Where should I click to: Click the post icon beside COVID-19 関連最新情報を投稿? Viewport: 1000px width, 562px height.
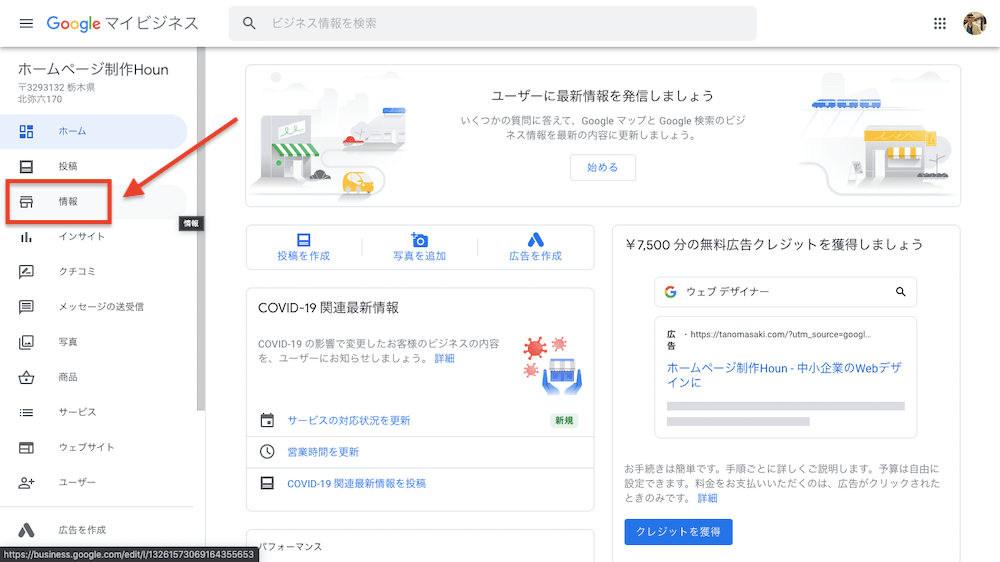[x=267, y=484]
